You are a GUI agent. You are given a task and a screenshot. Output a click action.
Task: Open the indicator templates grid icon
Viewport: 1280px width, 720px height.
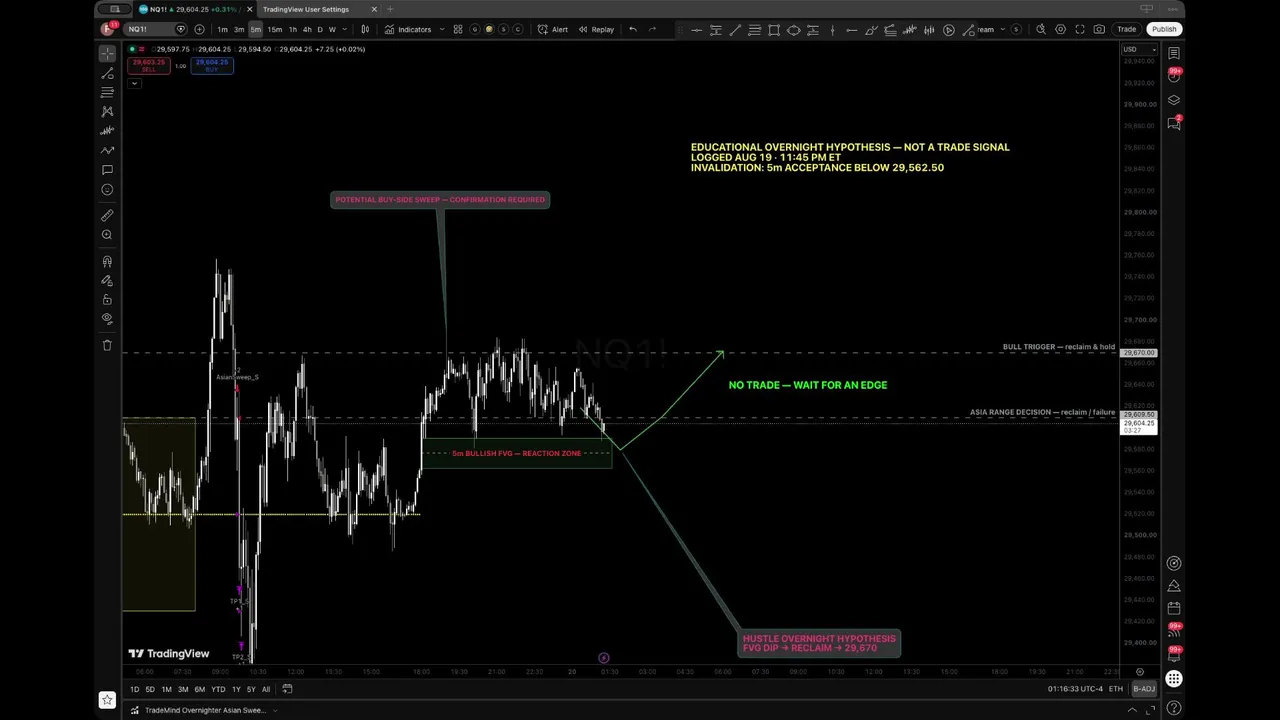458,29
